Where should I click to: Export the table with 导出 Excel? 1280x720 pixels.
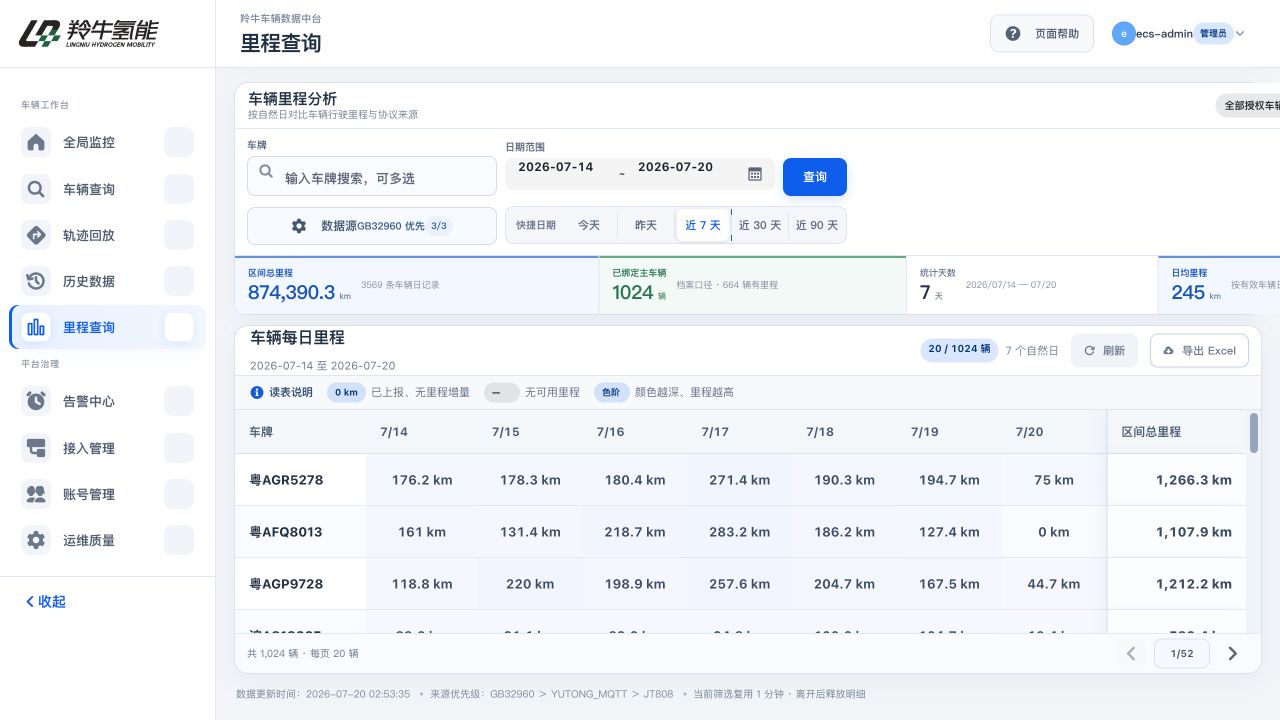[x=1199, y=351]
